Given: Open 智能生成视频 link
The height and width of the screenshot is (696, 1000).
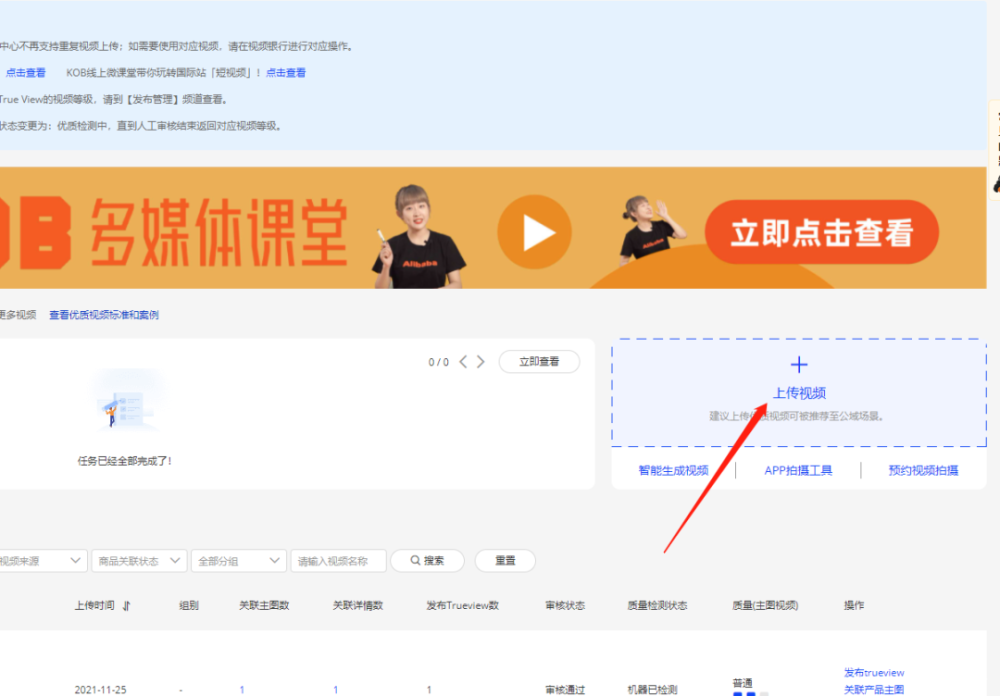Looking at the screenshot, I should click(x=673, y=470).
